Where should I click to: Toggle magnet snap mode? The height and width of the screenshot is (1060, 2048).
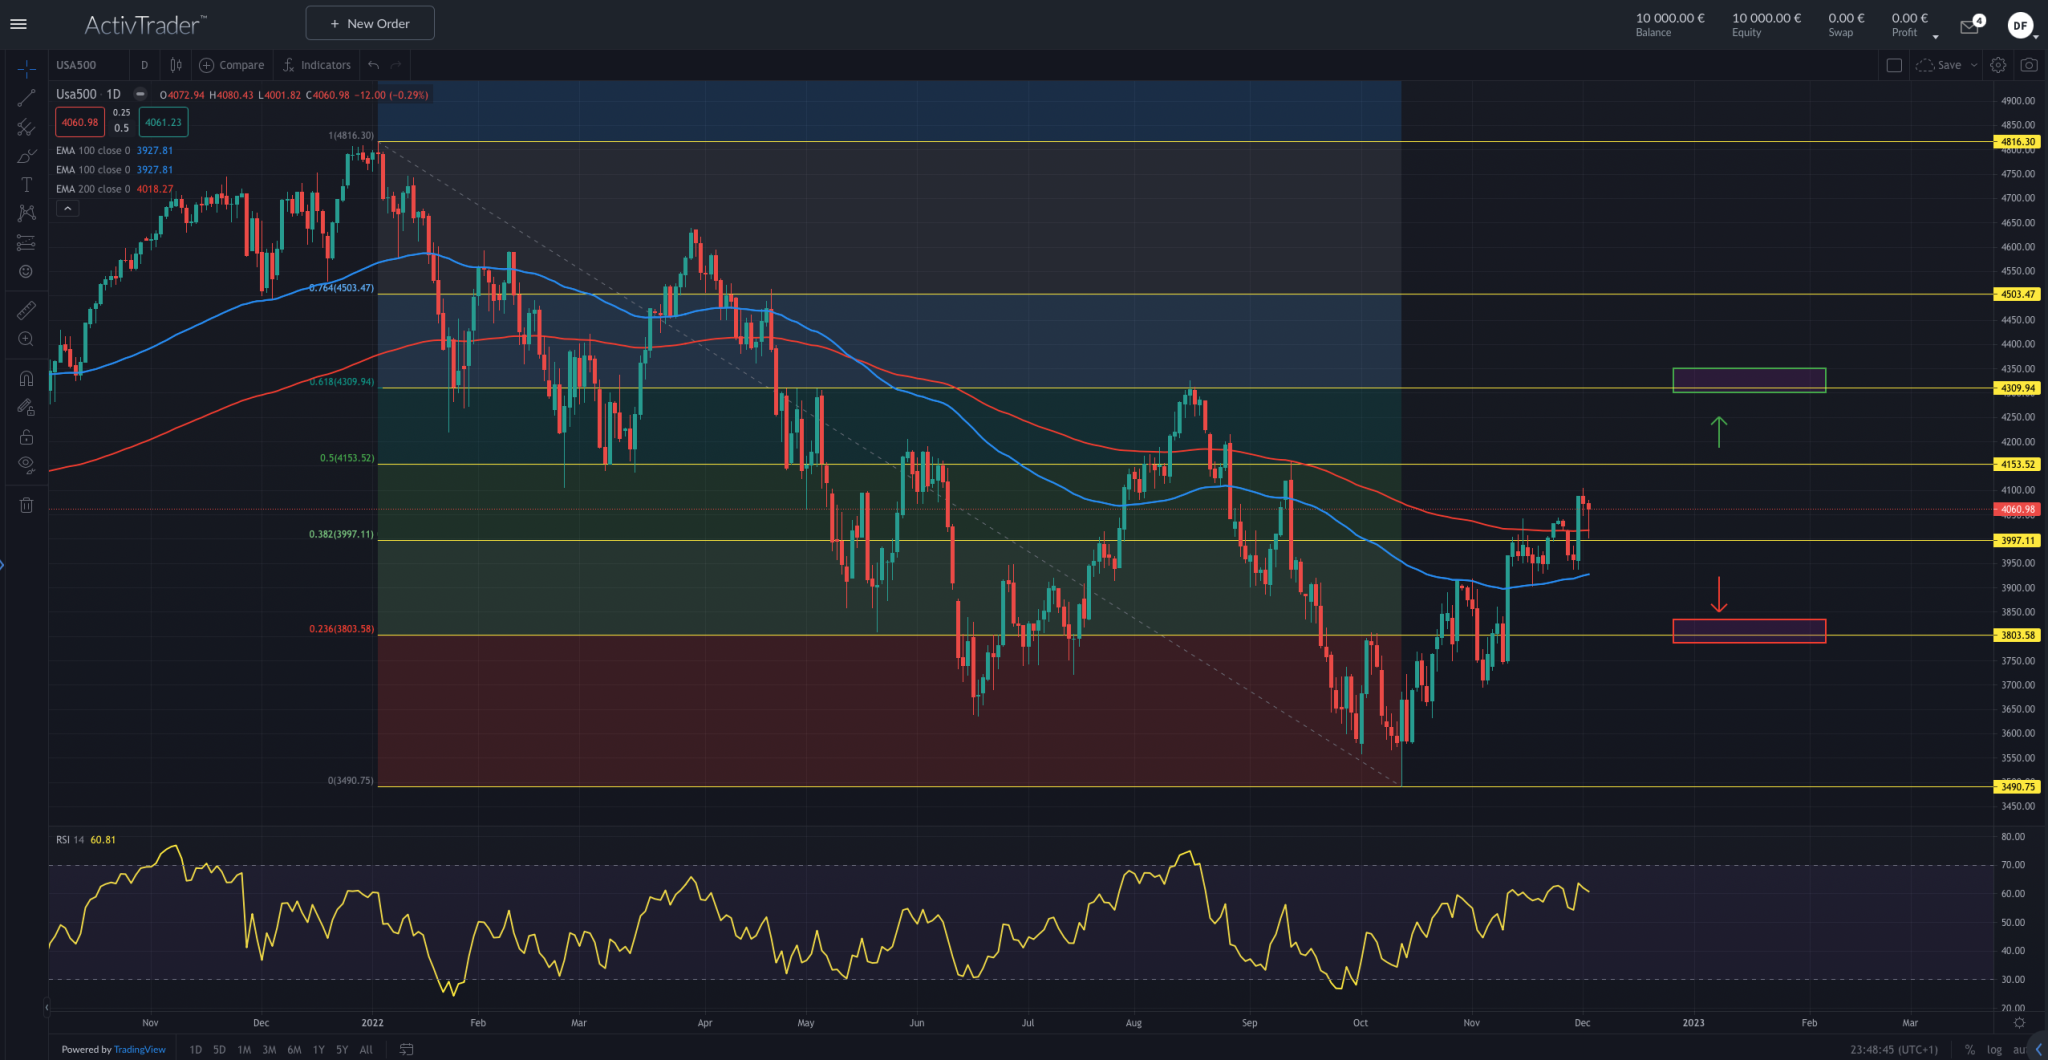(x=26, y=378)
